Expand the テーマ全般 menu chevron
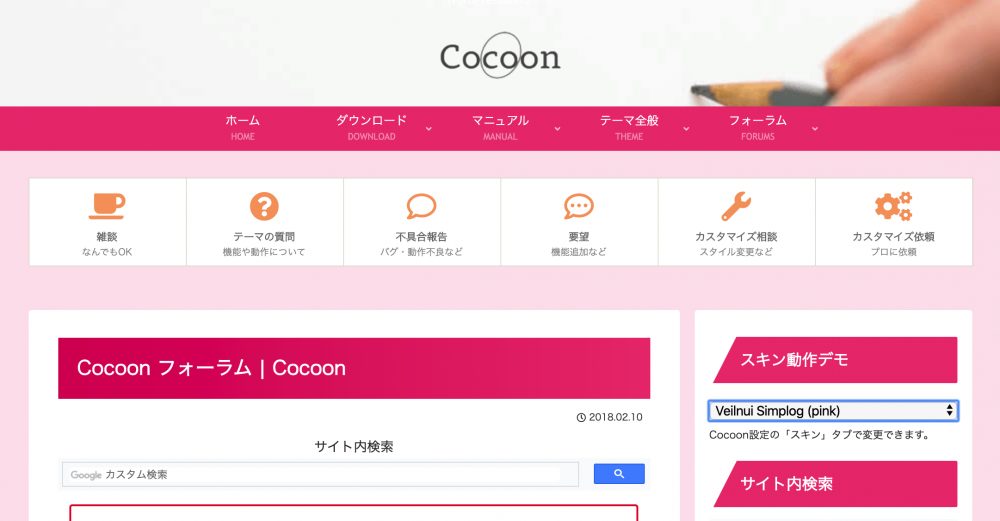The height and width of the screenshot is (521, 1000). click(x=686, y=129)
